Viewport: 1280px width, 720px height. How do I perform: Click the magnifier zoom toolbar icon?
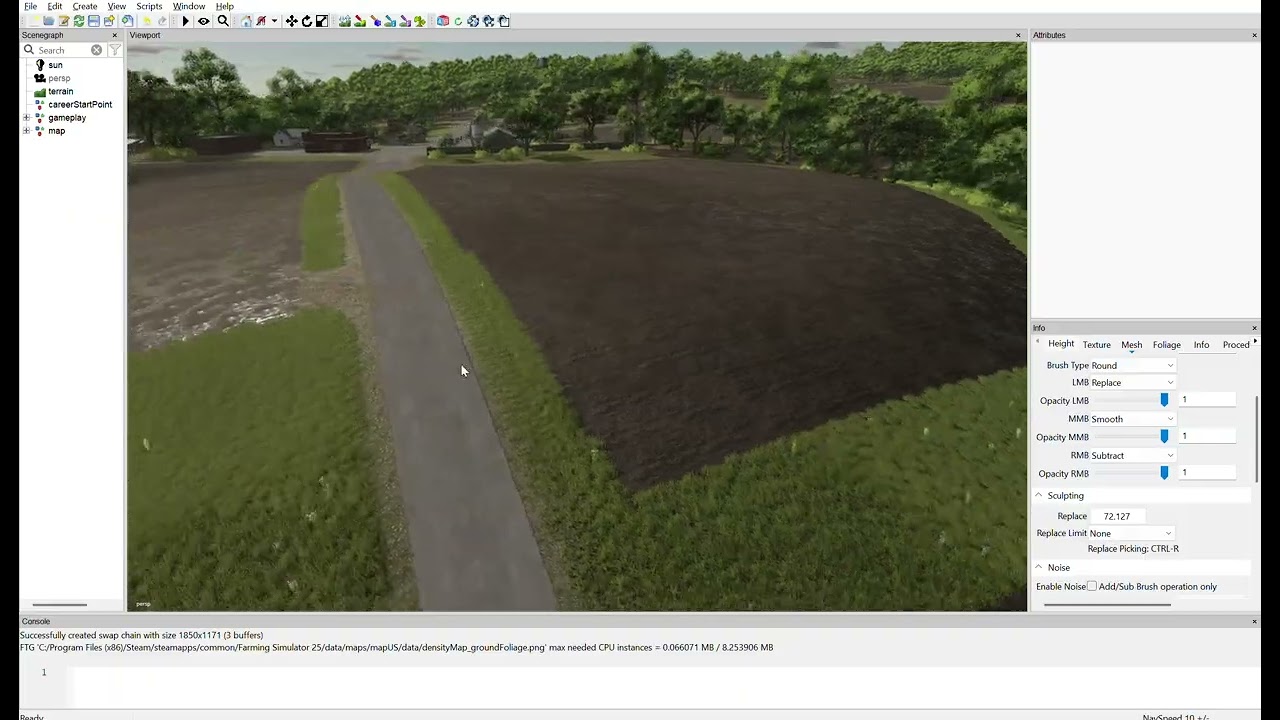[223, 21]
